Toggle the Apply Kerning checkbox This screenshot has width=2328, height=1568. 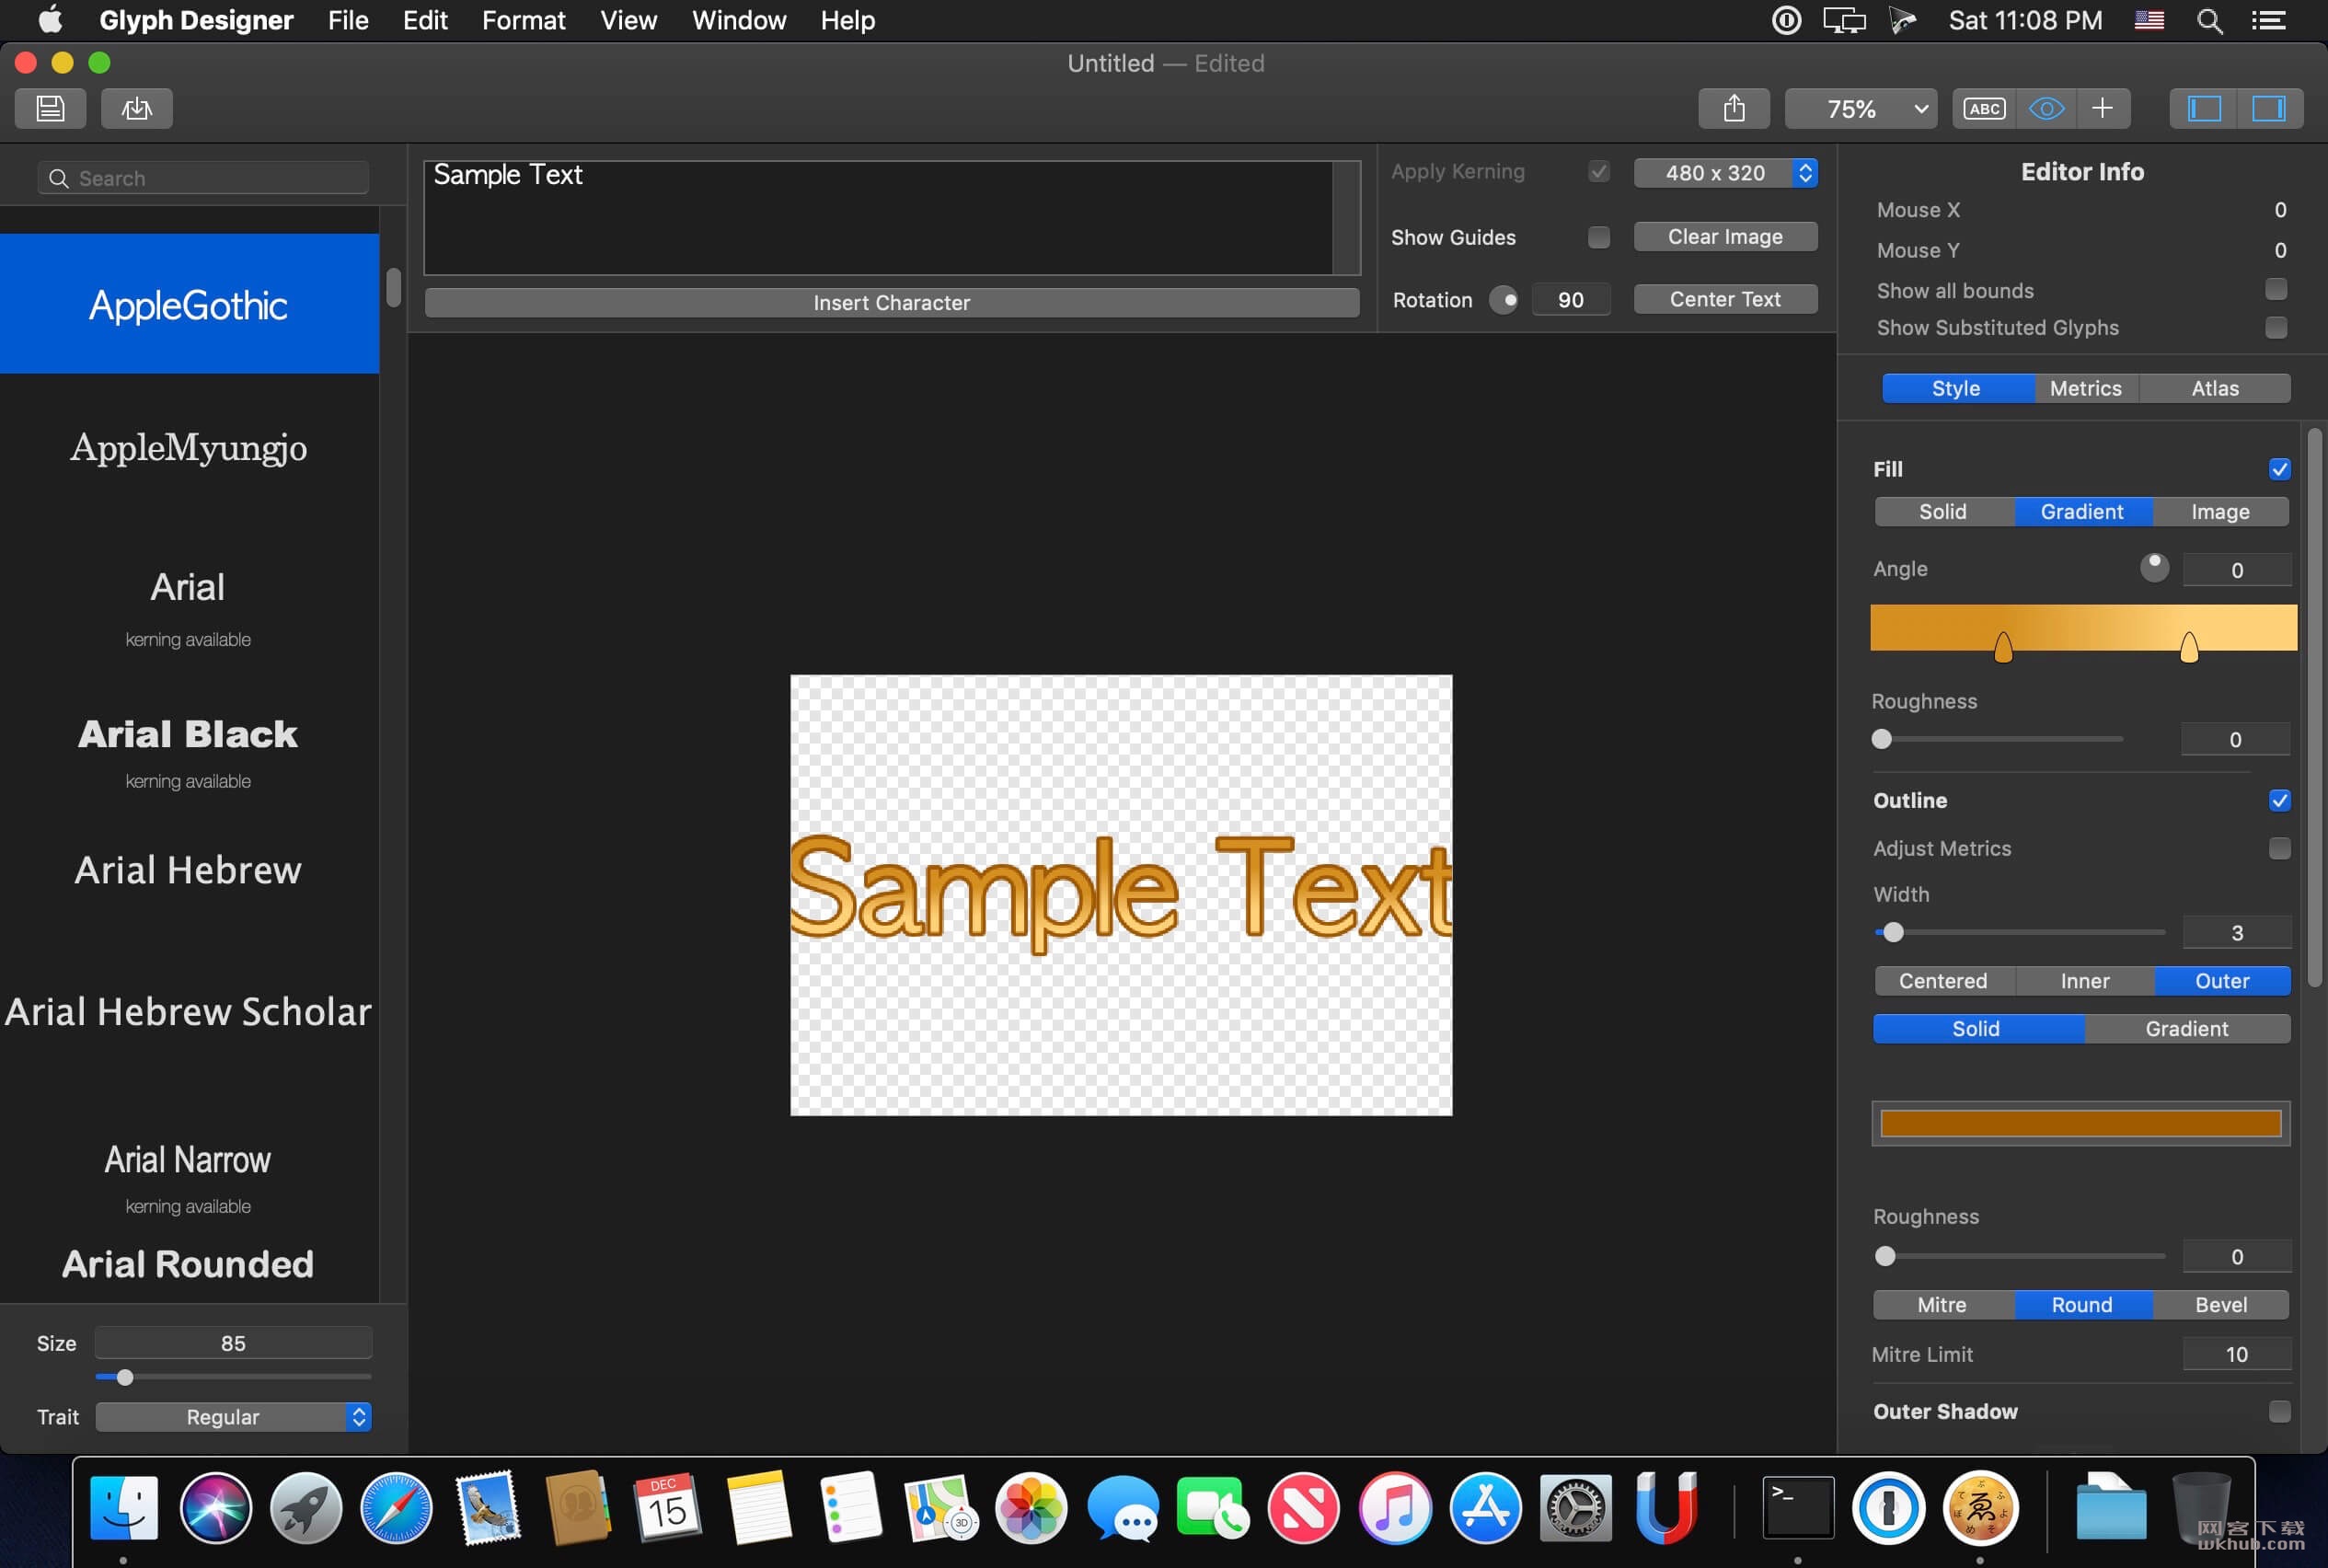point(1598,172)
